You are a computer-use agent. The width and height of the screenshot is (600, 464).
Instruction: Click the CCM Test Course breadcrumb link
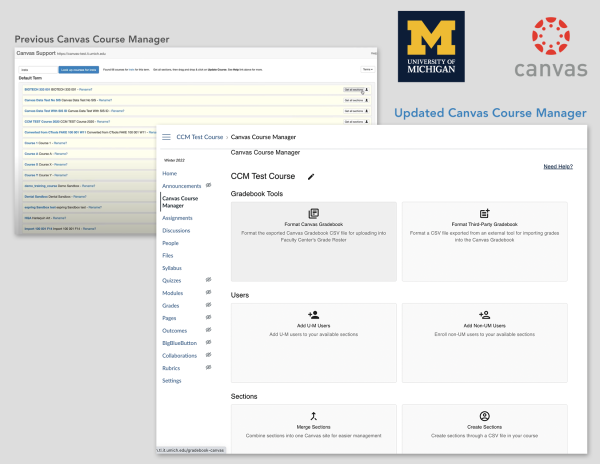point(200,137)
